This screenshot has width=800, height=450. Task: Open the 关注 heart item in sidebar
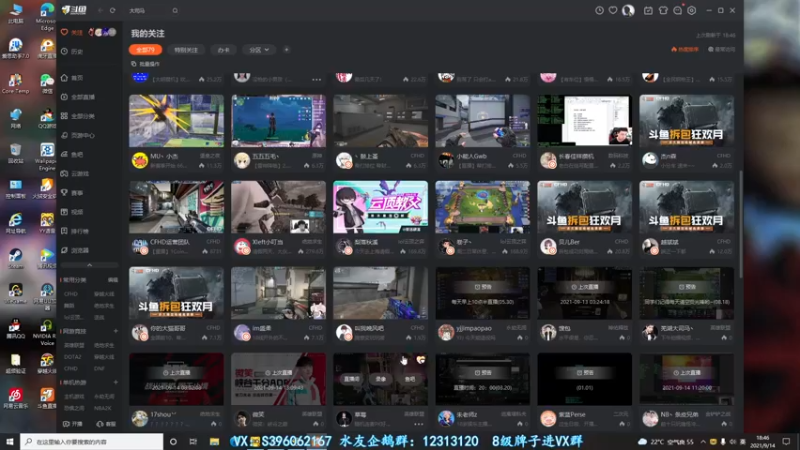(71, 32)
